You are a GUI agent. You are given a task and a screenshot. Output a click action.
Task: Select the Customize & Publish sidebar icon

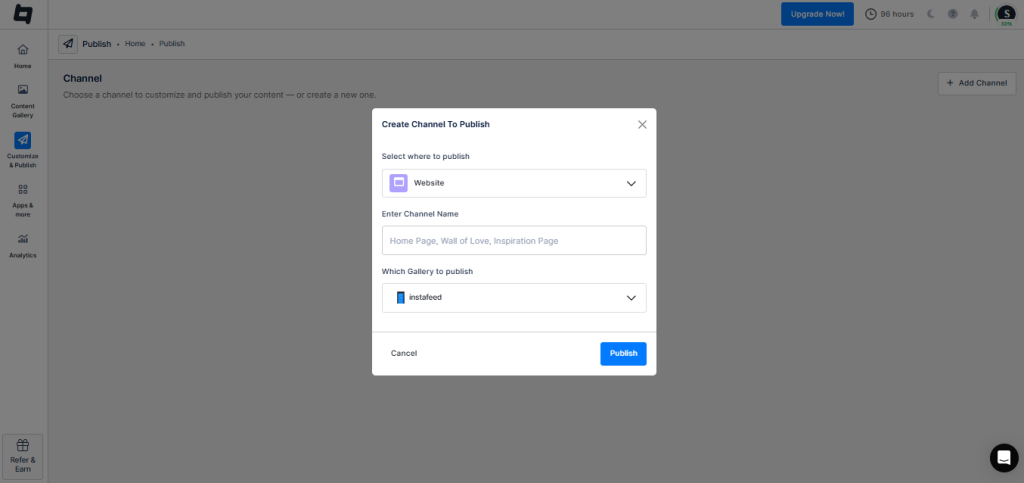(22, 140)
